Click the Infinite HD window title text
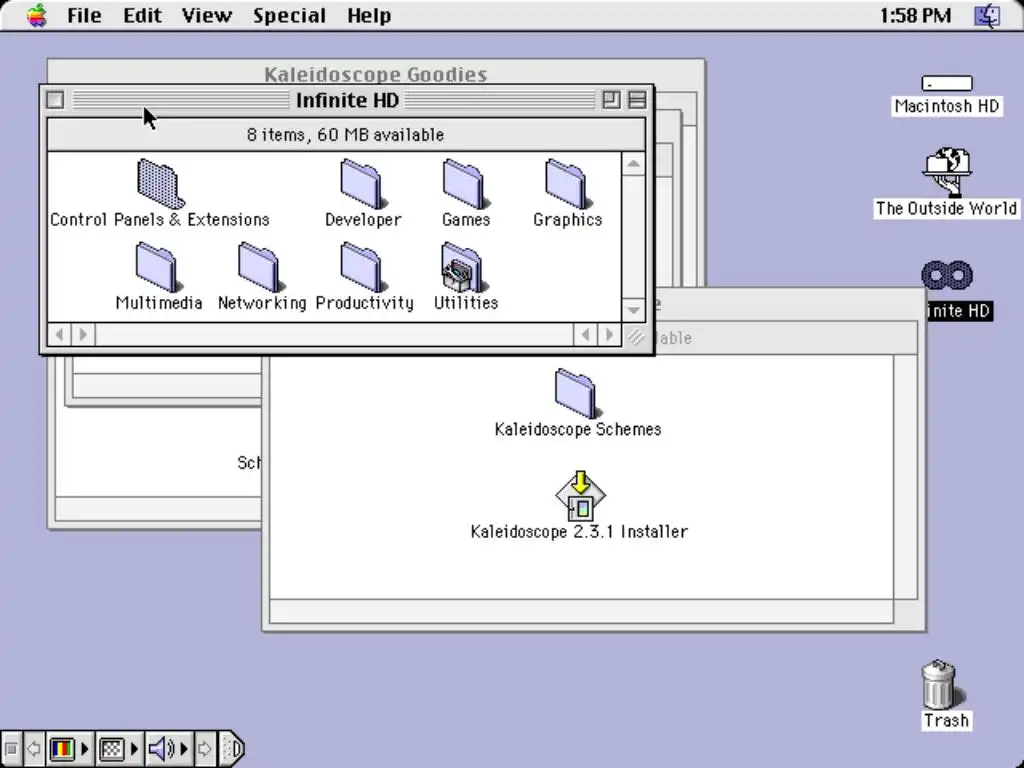The height and width of the screenshot is (768, 1024). coord(347,100)
